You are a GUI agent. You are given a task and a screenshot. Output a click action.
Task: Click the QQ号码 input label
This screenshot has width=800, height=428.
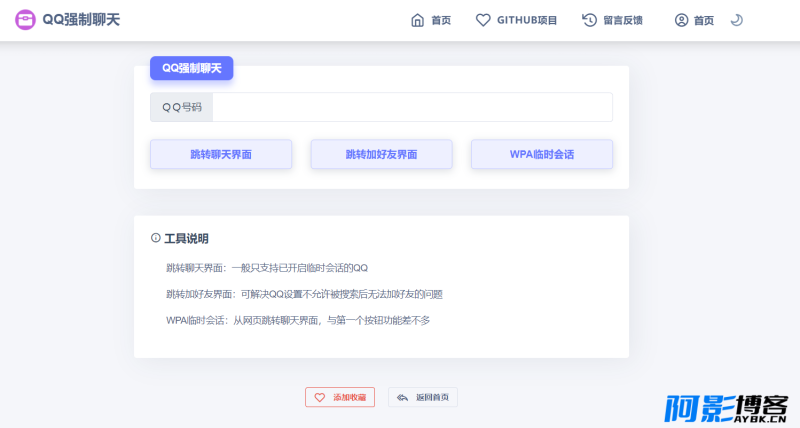coord(182,107)
